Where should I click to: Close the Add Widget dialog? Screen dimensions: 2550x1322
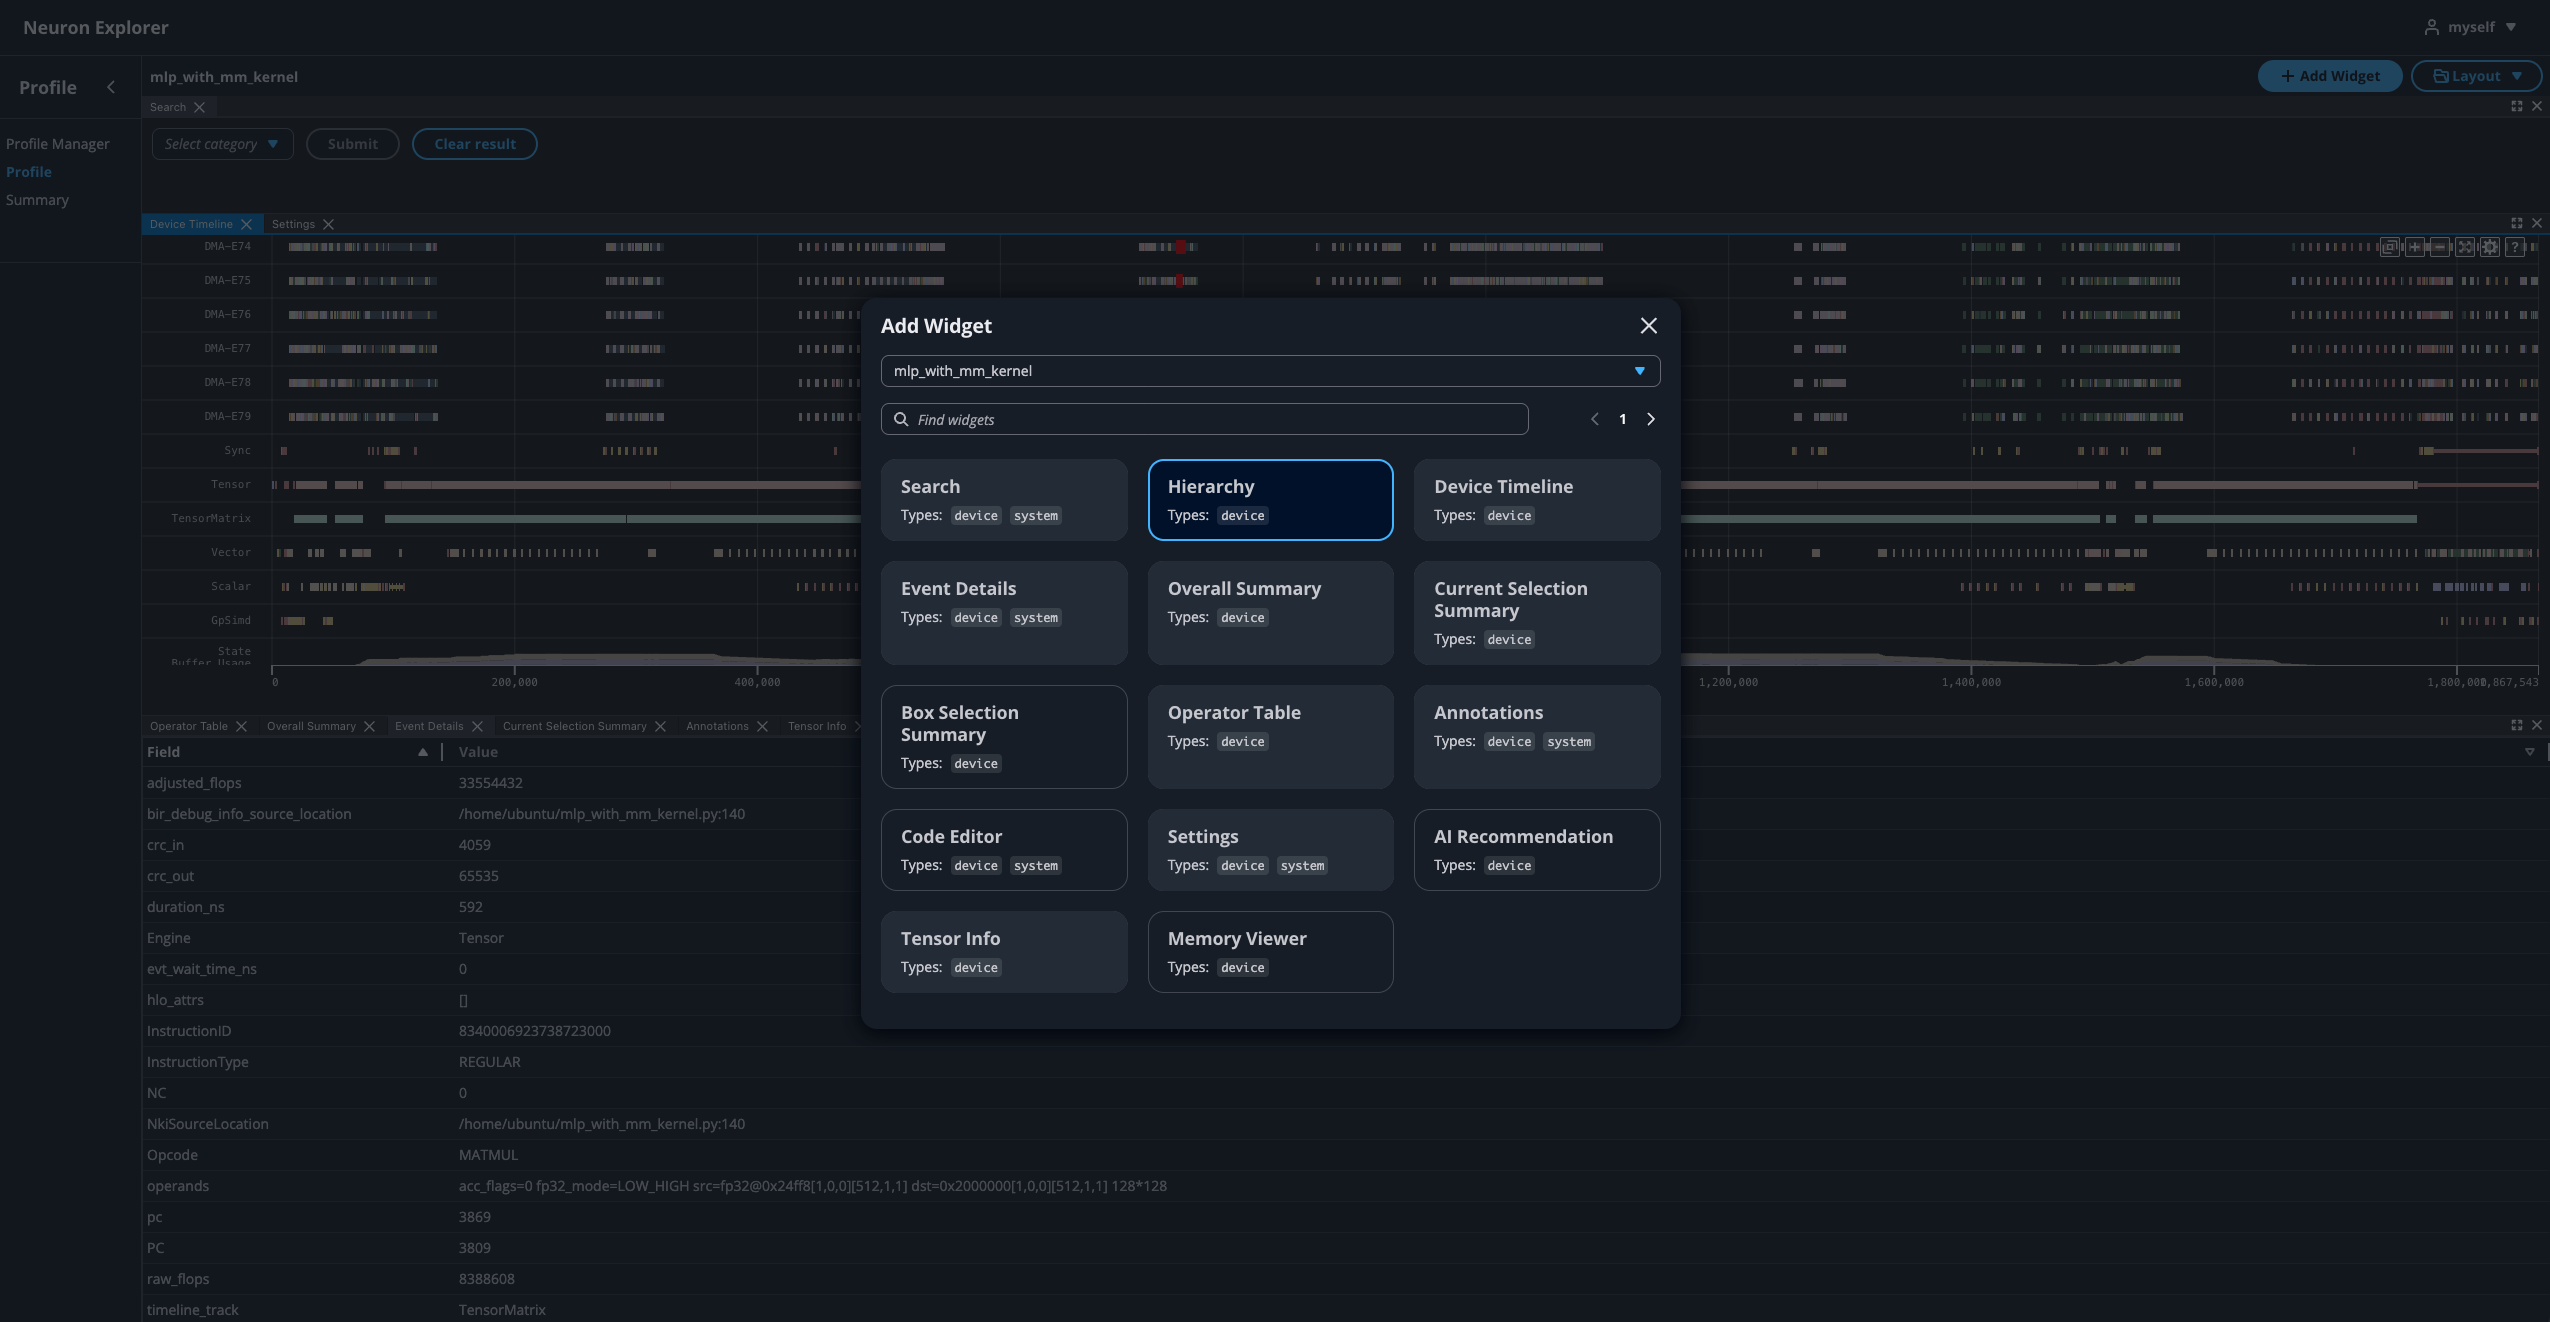point(1648,326)
